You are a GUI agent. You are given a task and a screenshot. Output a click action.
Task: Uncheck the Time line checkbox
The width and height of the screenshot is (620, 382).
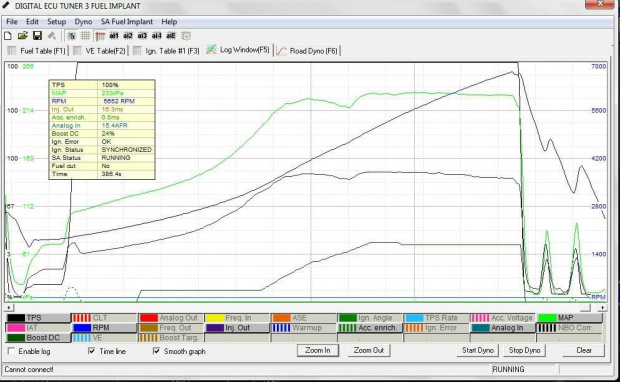[92, 351]
